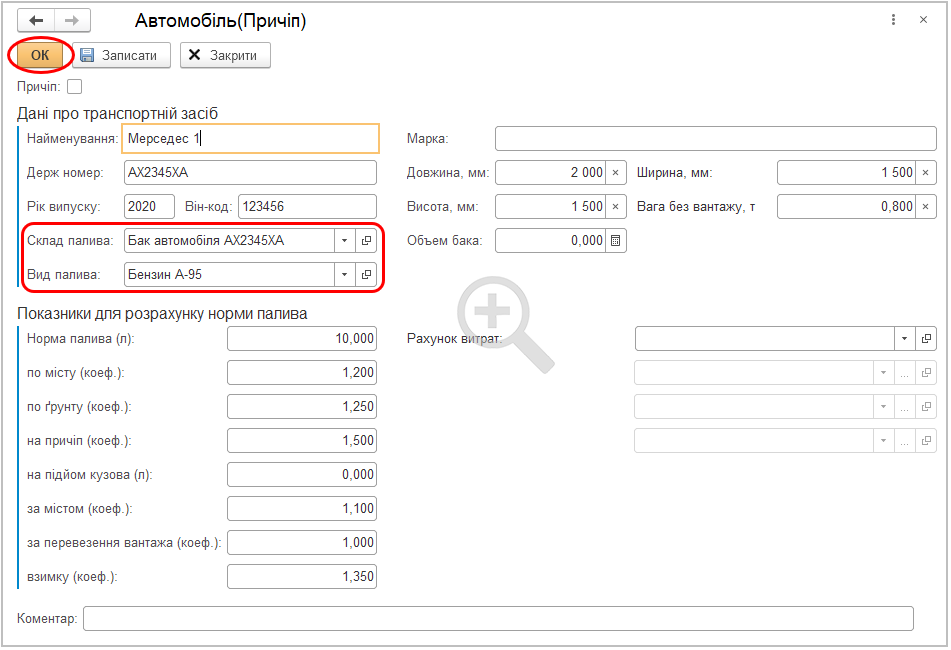Open the Рахунок витрат item form icon
951x650 pixels.
click(x=926, y=339)
